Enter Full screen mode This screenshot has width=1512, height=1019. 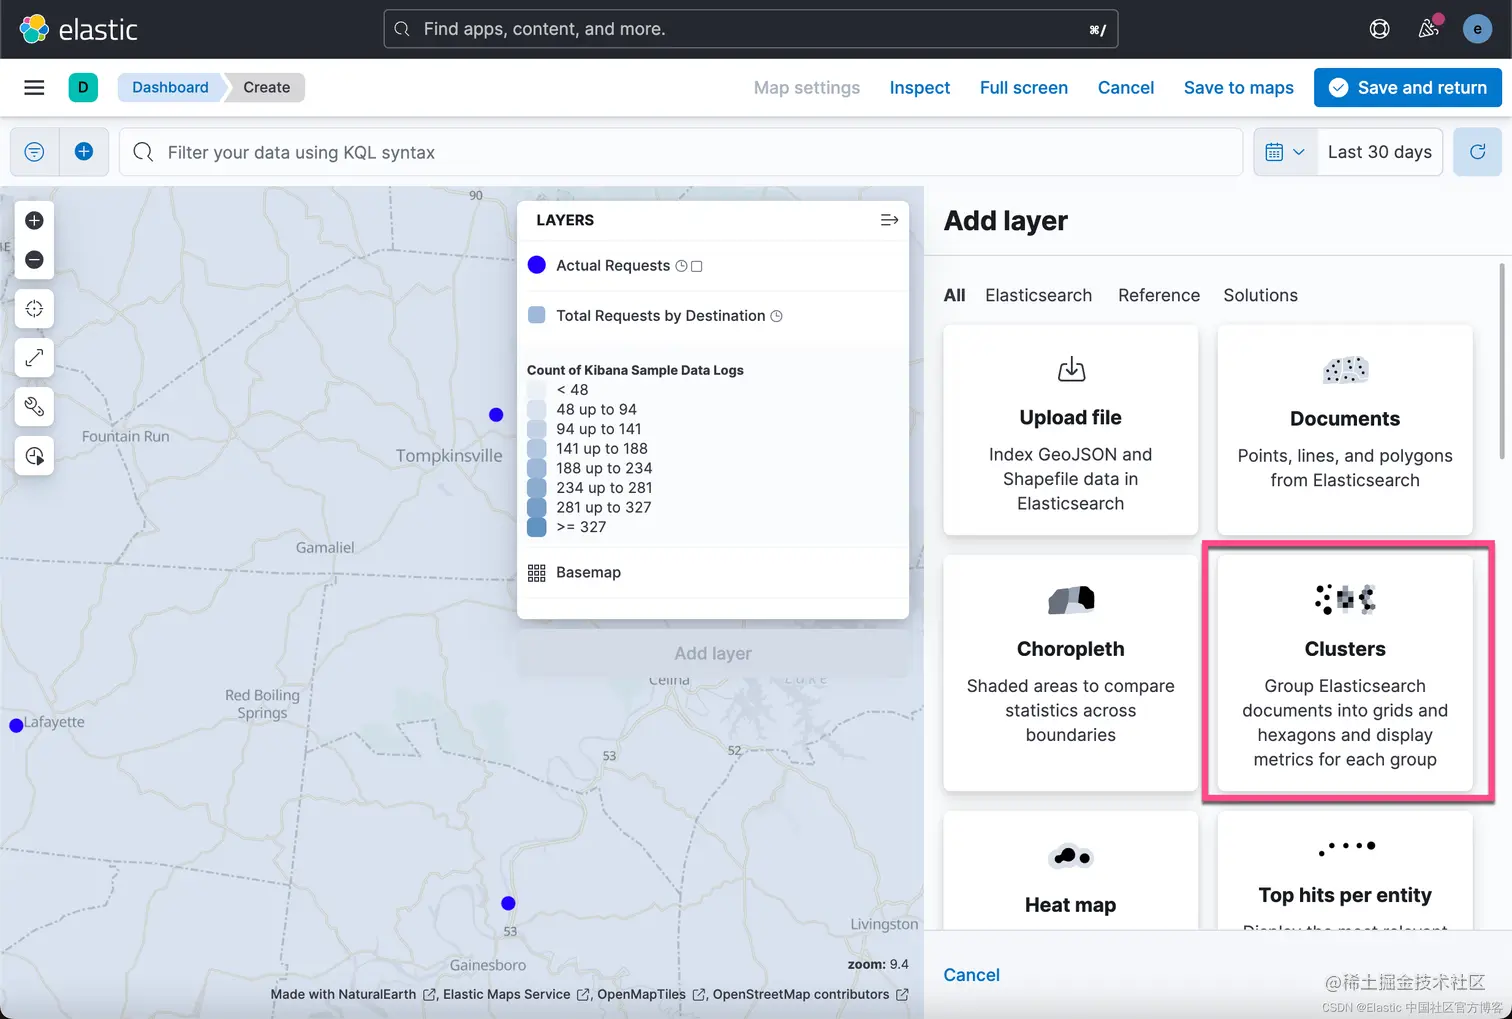pyautogui.click(x=1024, y=87)
